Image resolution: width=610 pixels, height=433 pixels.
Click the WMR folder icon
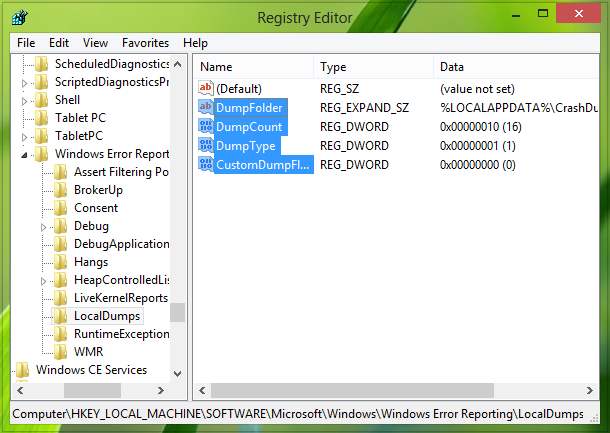click(61, 352)
